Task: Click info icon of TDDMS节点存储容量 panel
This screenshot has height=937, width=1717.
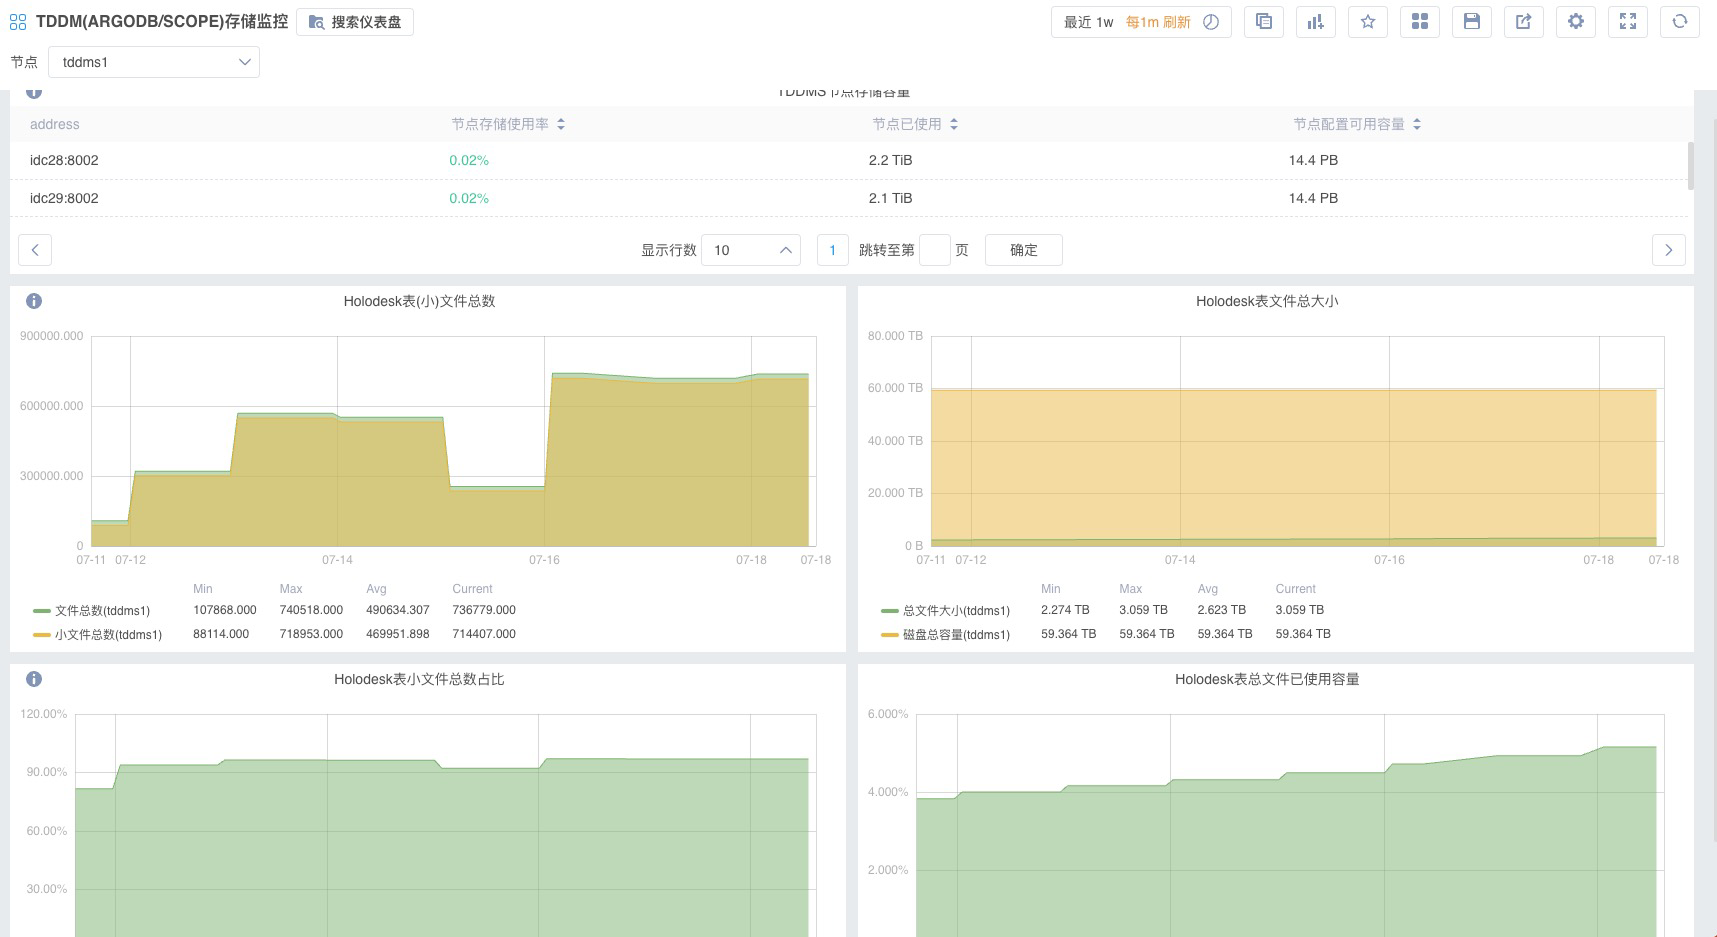Action: pos(34,93)
